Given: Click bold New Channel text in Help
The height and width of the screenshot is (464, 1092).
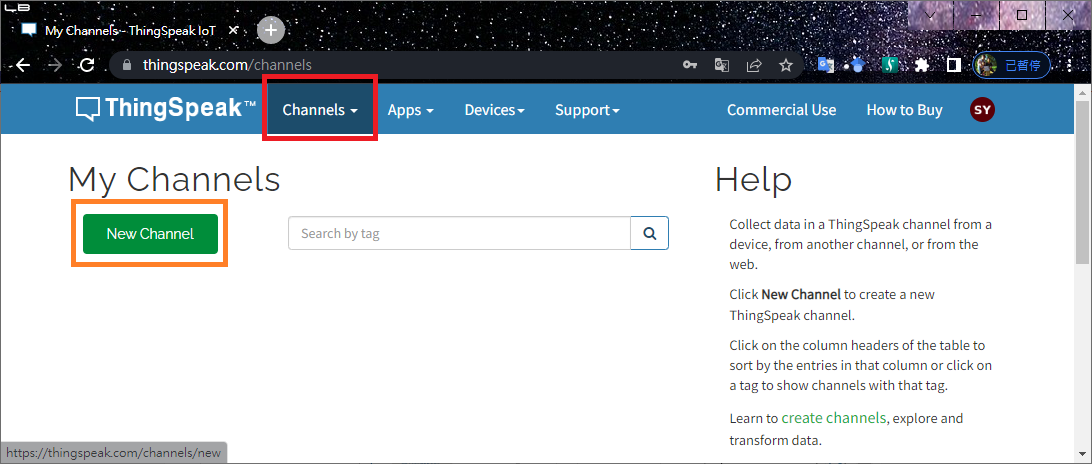Looking at the screenshot, I should pyautogui.click(x=801, y=294).
